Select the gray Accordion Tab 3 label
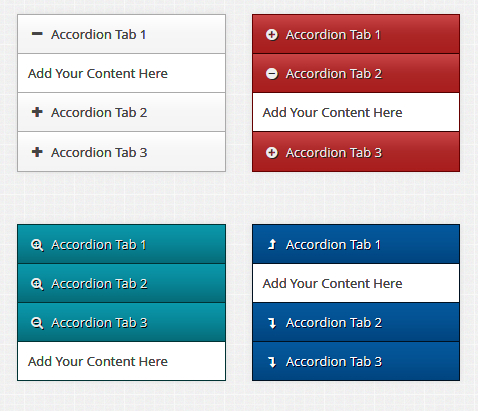Screen dimensions: 478x411 (x=99, y=152)
